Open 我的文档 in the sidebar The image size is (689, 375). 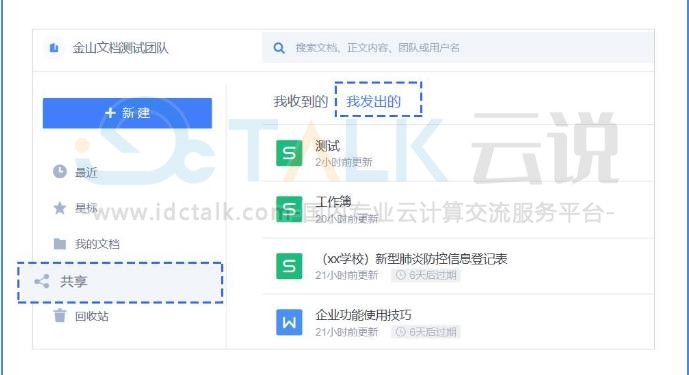(x=97, y=244)
